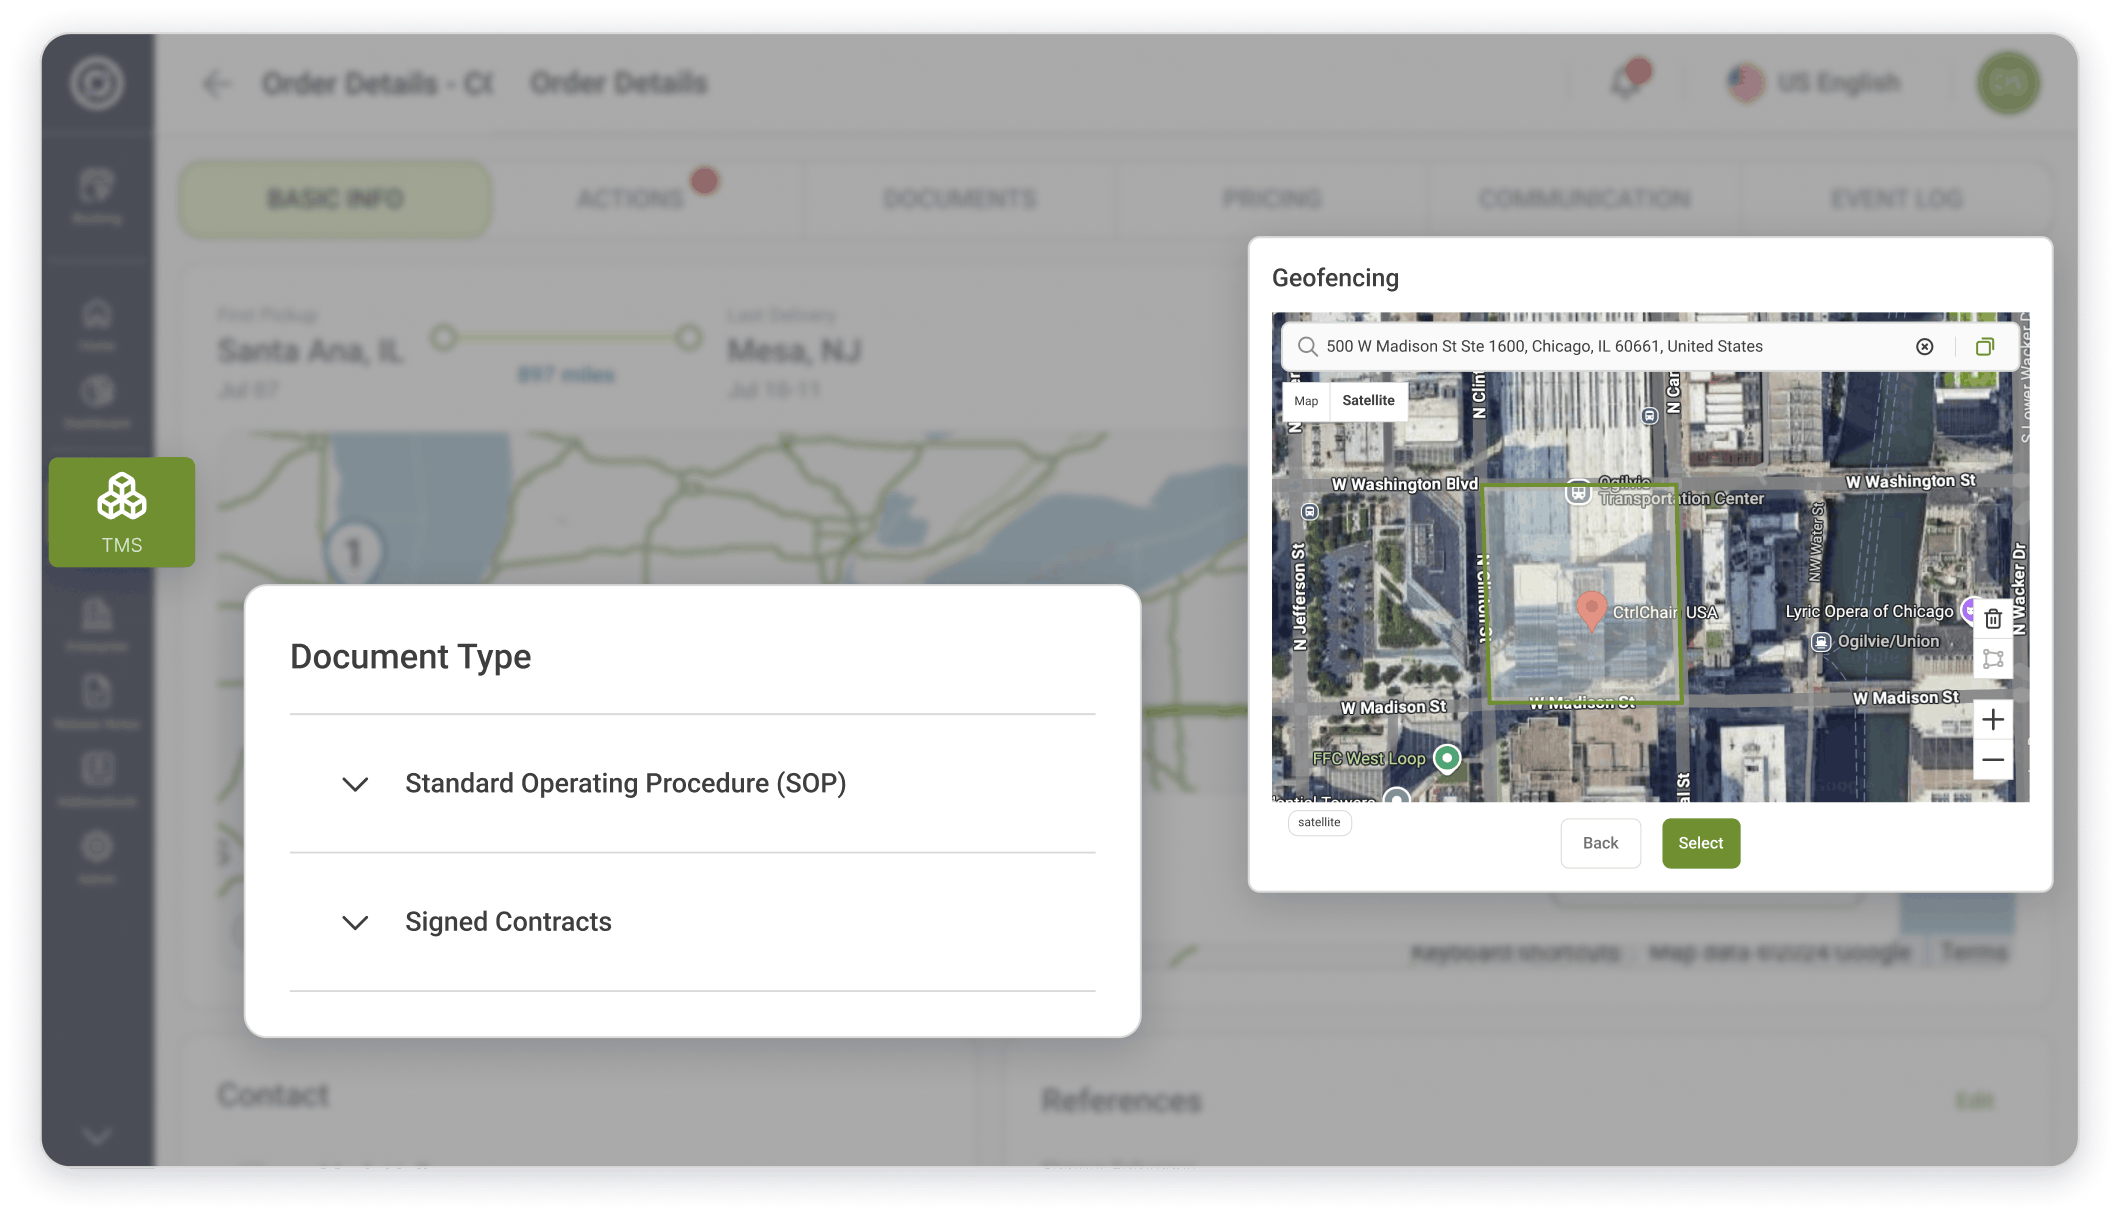
Task: Click the Ogilvie/Union station label
Action: (1888, 641)
